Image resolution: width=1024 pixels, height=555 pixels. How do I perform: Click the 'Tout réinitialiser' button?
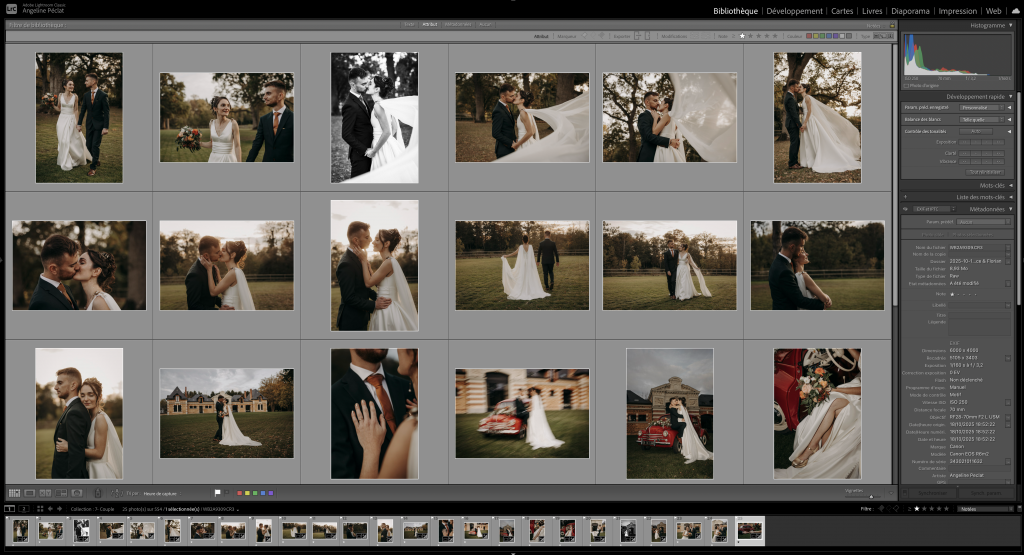pos(984,172)
